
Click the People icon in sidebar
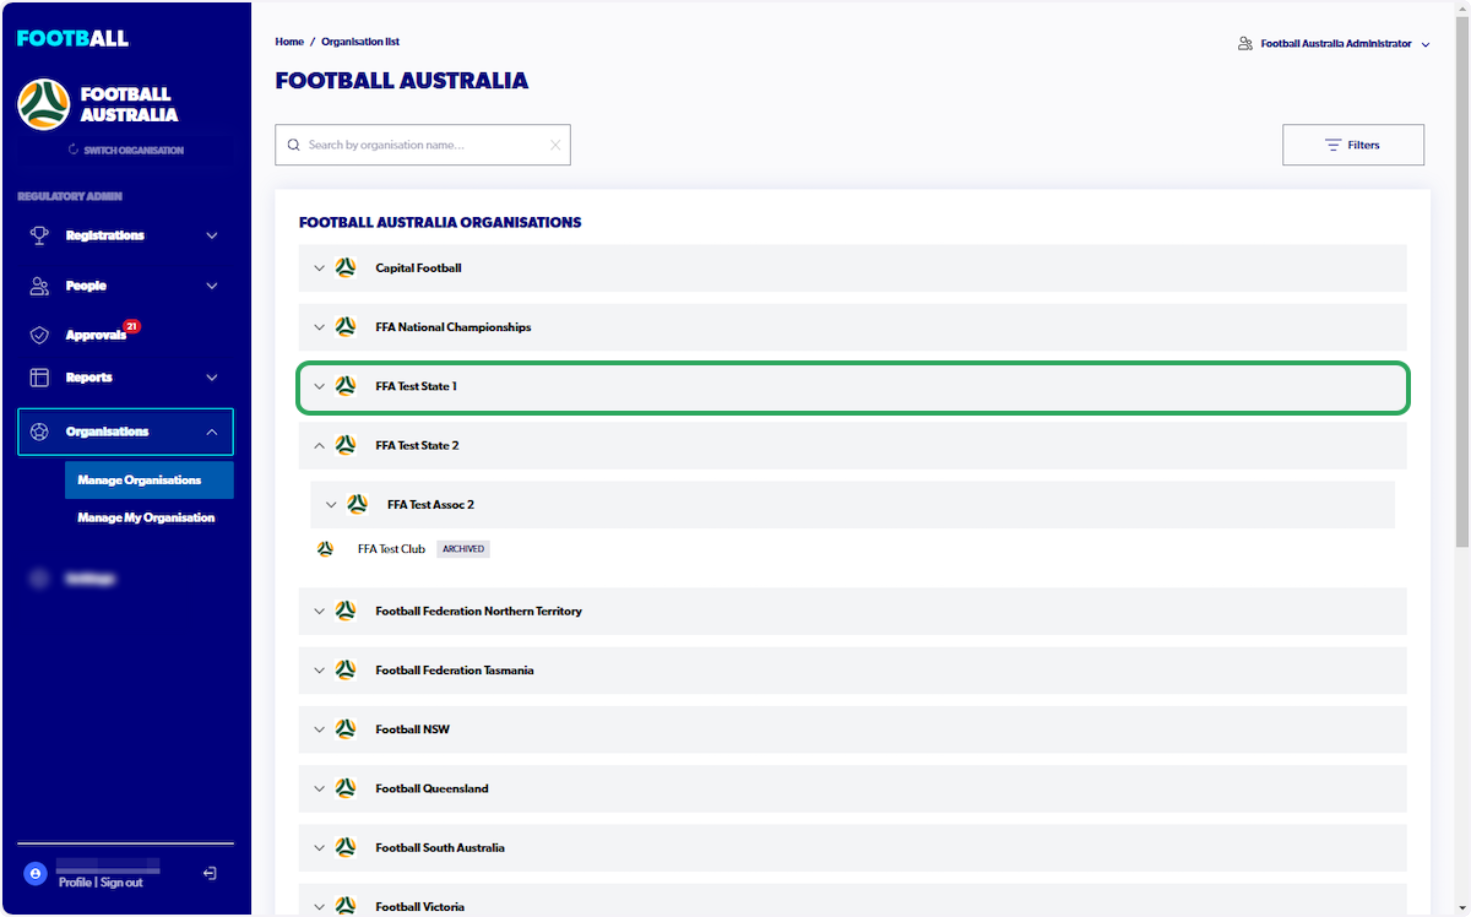pyautogui.click(x=39, y=286)
